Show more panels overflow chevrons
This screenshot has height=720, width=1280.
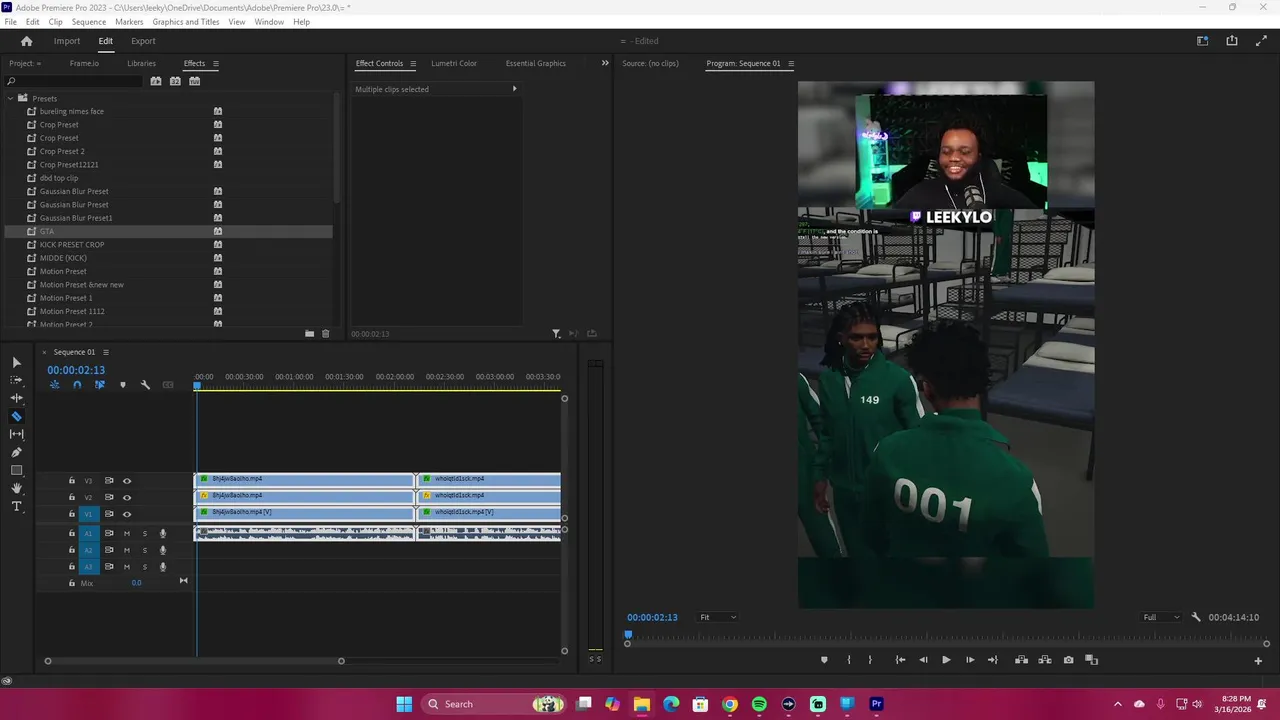[x=604, y=63]
